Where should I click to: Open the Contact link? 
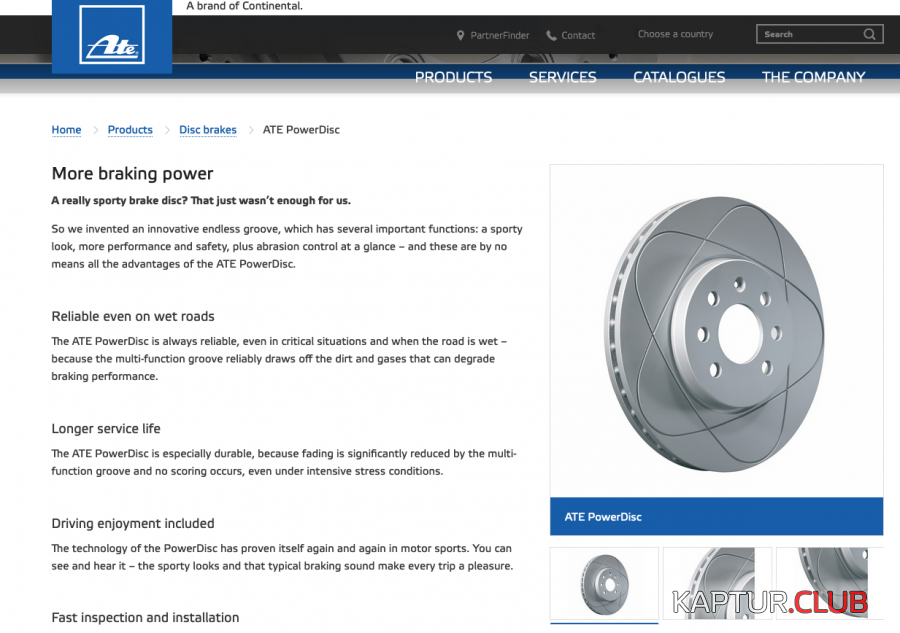[x=578, y=35]
